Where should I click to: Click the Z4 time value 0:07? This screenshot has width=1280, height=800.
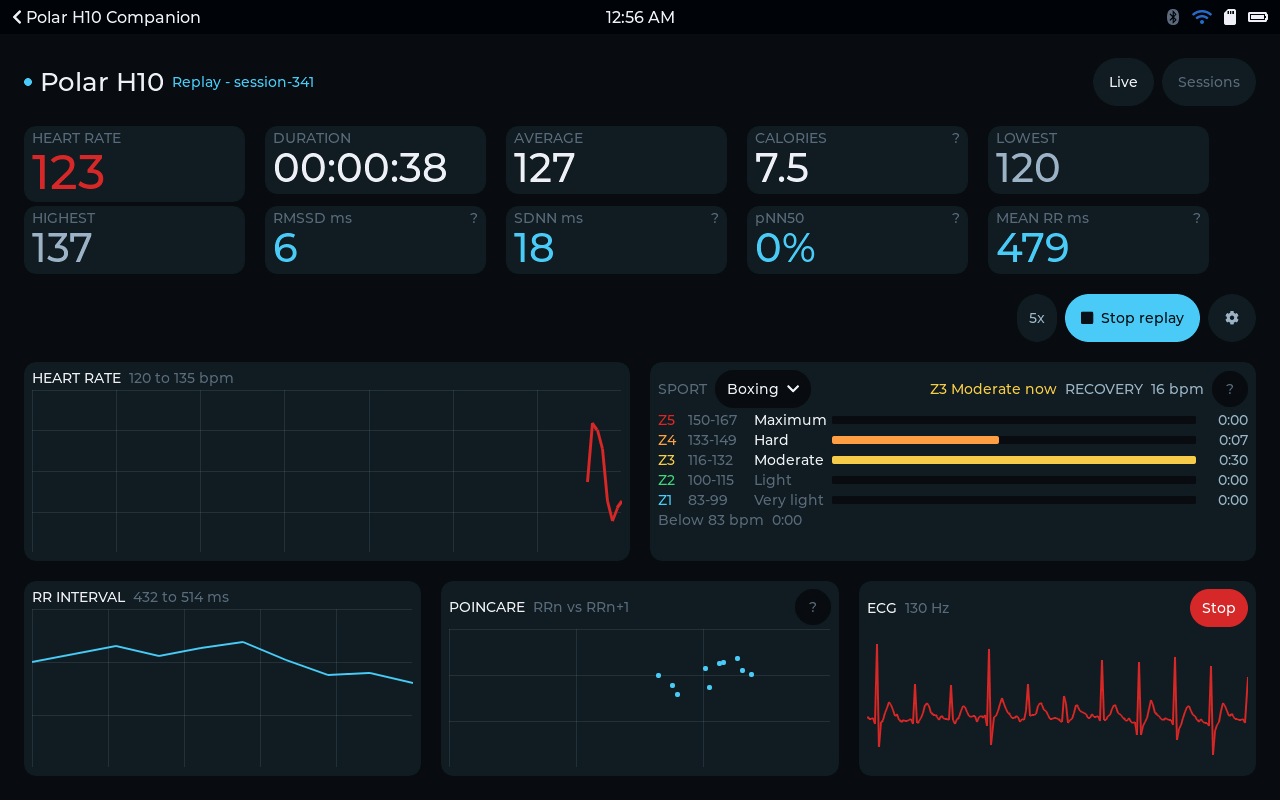pyautogui.click(x=1233, y=440)
